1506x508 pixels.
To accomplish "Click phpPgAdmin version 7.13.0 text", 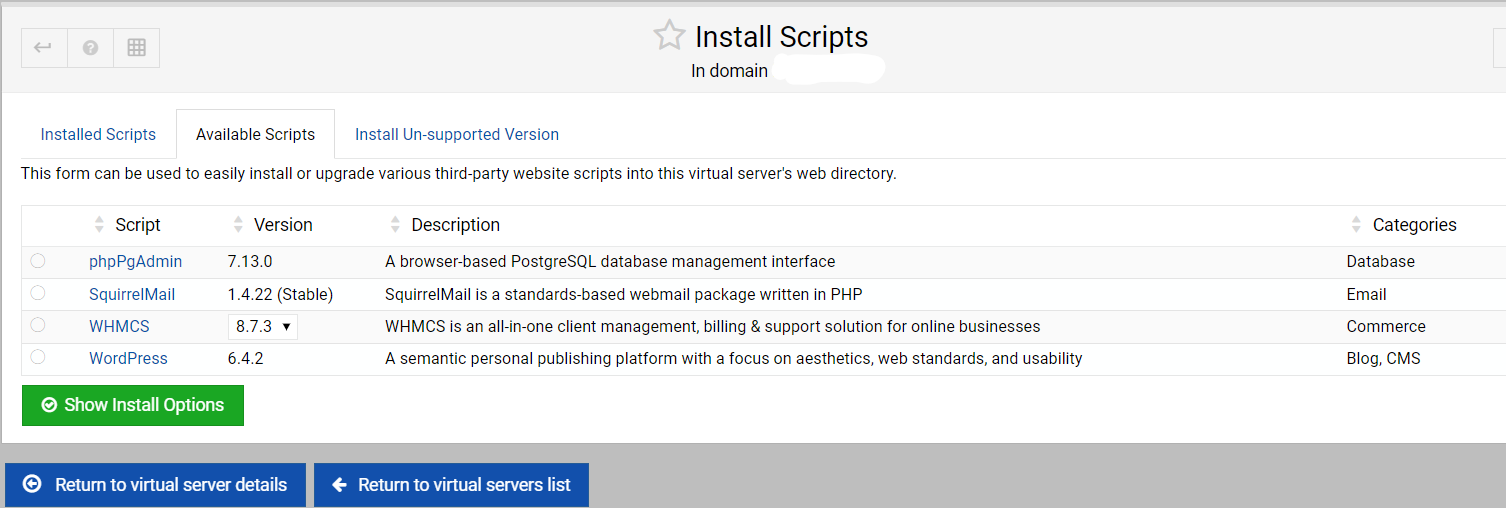I will (x=250, y=261).
